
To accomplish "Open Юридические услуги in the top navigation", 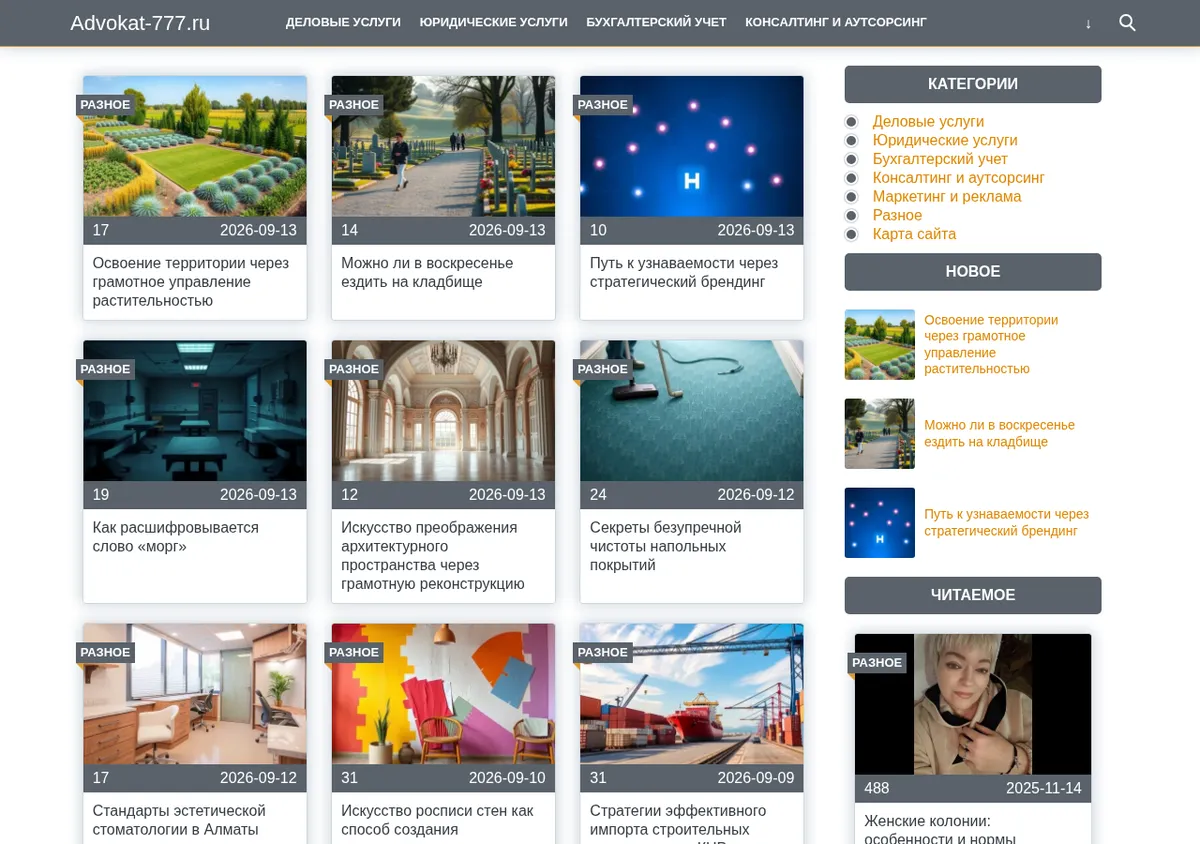I will pos(493,22).
